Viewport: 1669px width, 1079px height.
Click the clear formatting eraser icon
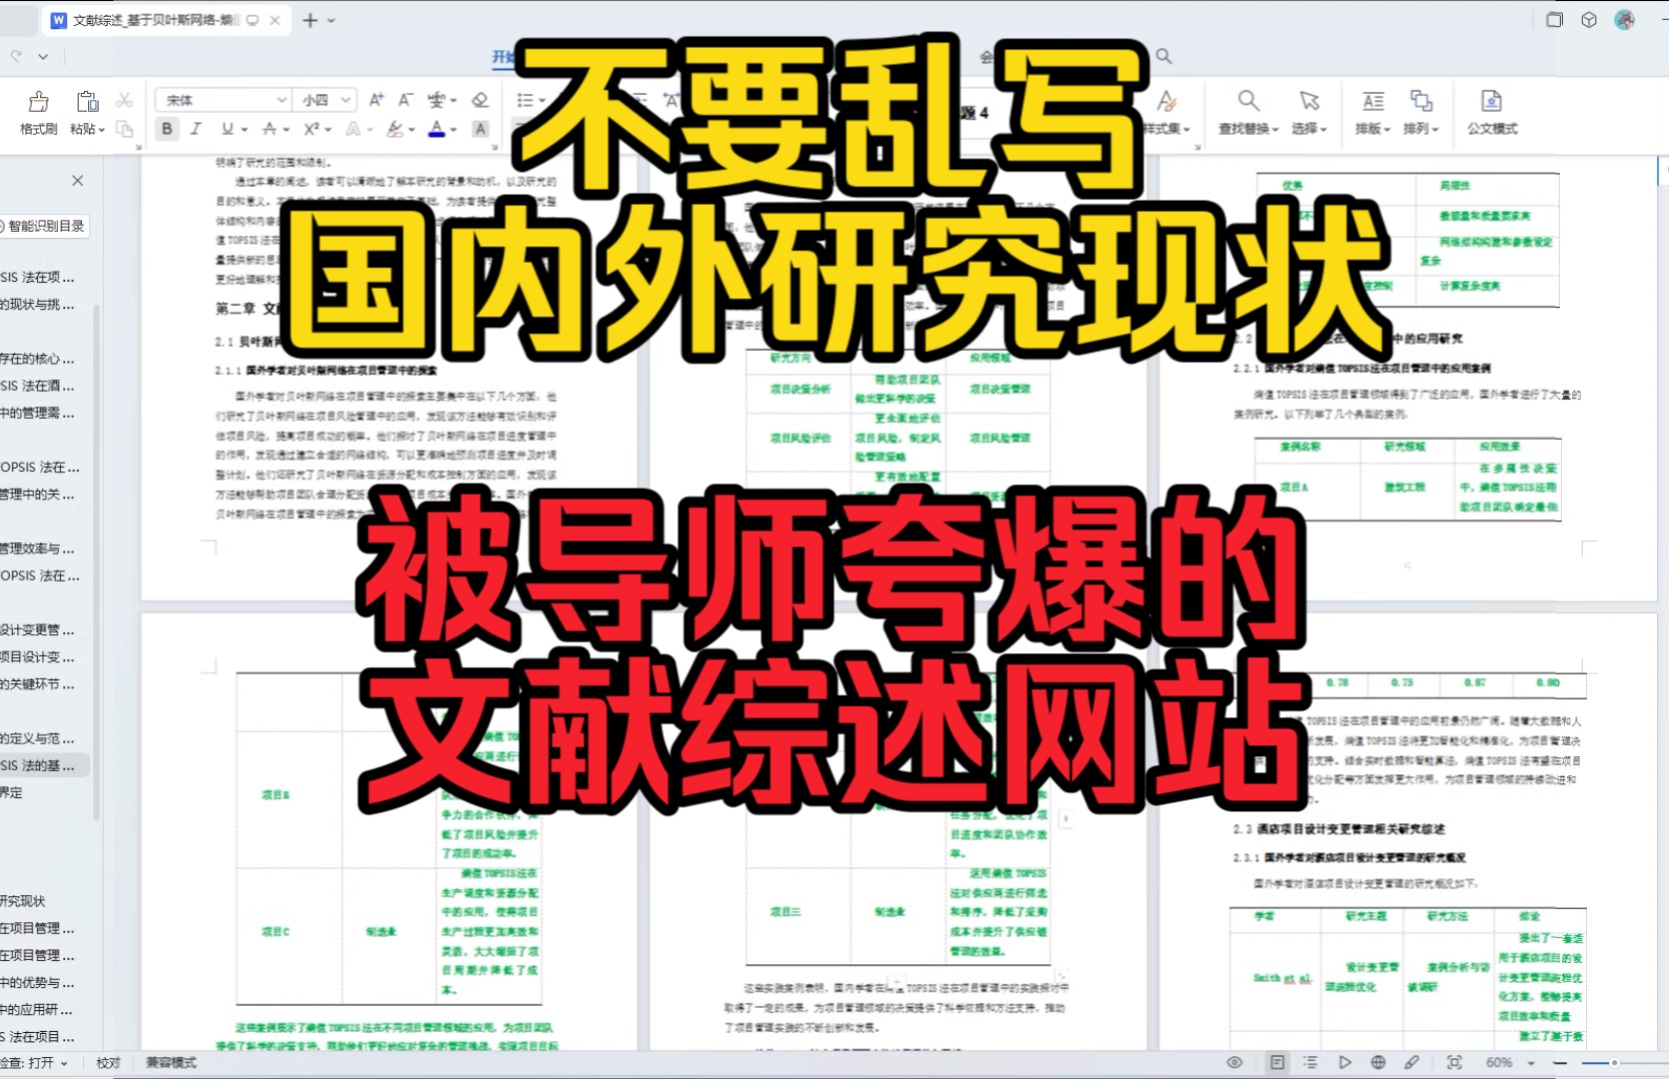[x=480, y=100]
